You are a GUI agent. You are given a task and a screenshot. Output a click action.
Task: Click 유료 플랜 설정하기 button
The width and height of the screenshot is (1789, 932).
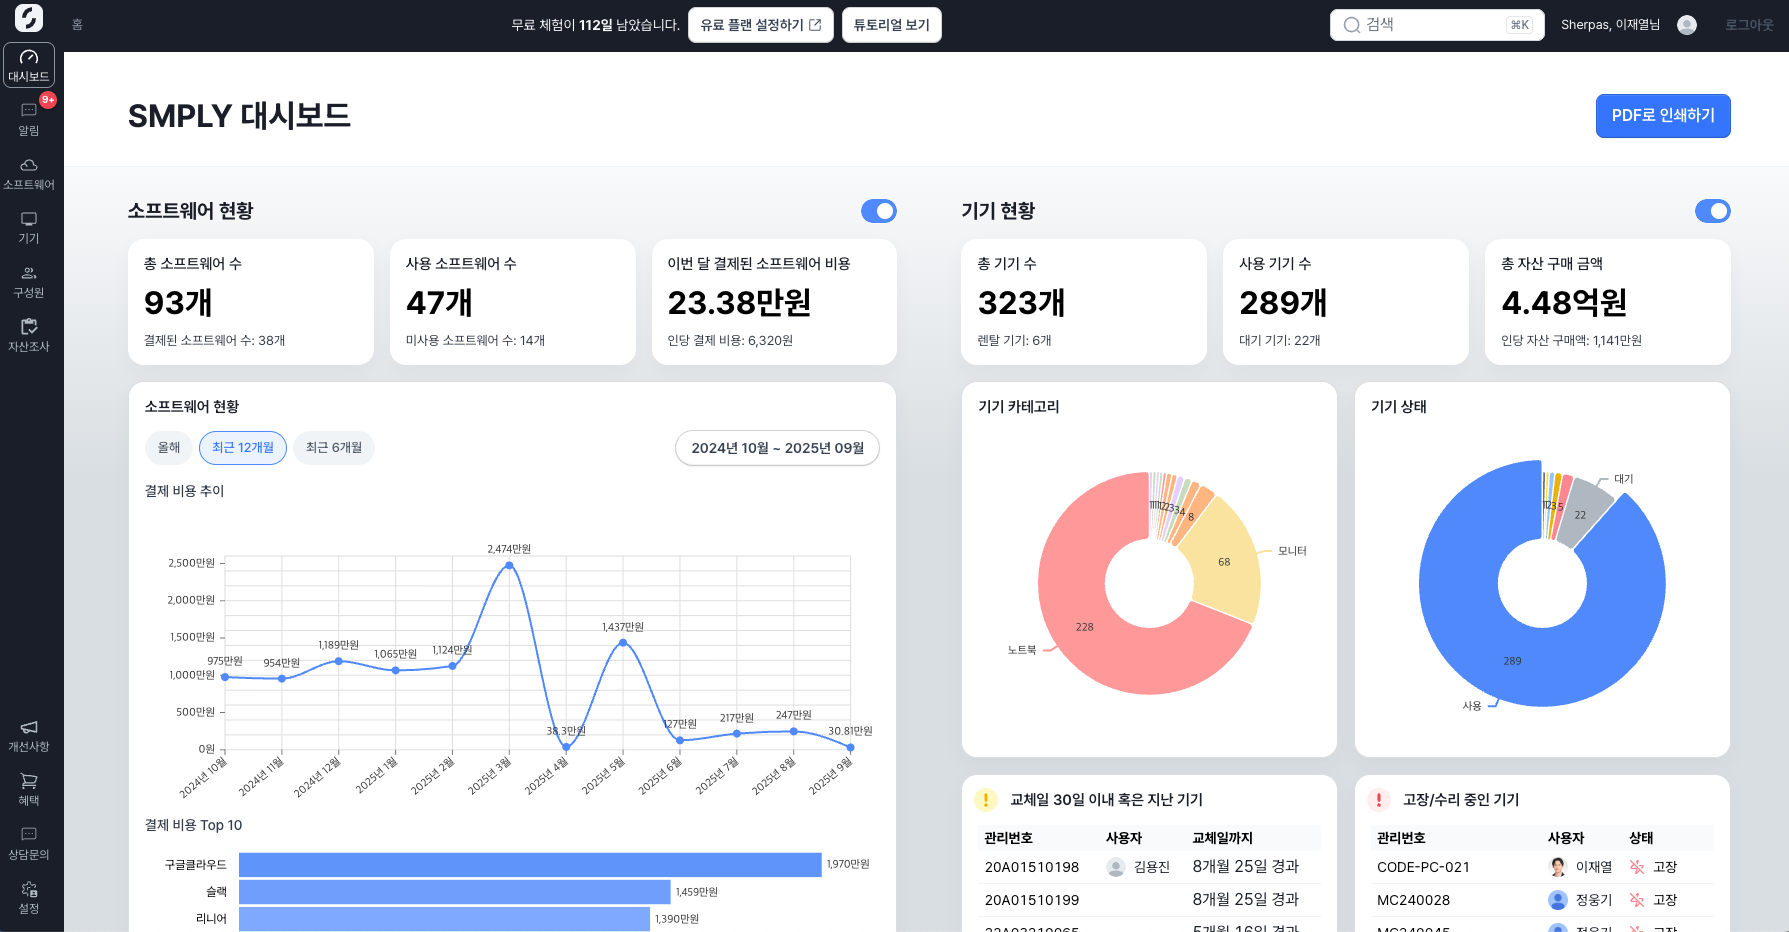click(x=760, y=25)
